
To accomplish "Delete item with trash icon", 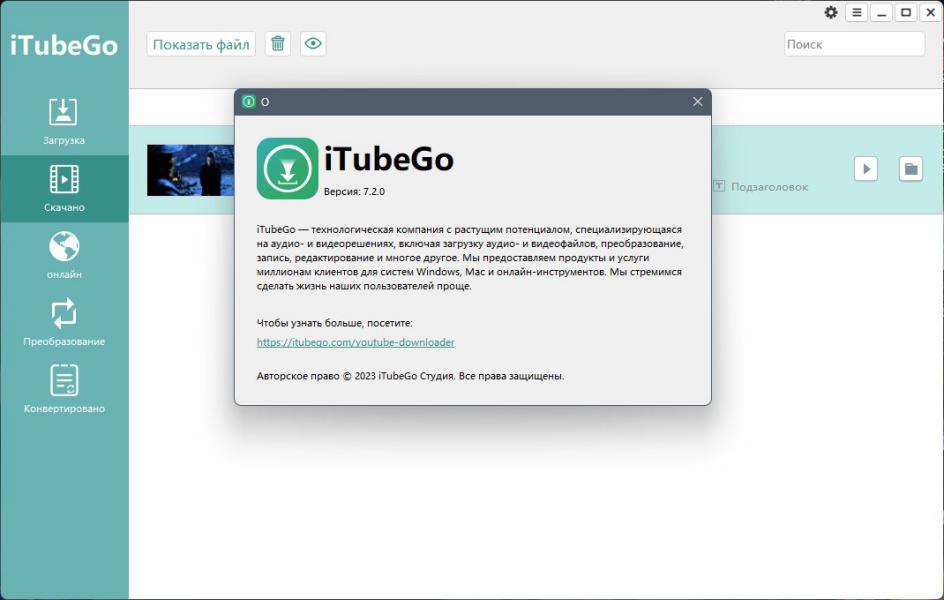I will coord(278,44).
